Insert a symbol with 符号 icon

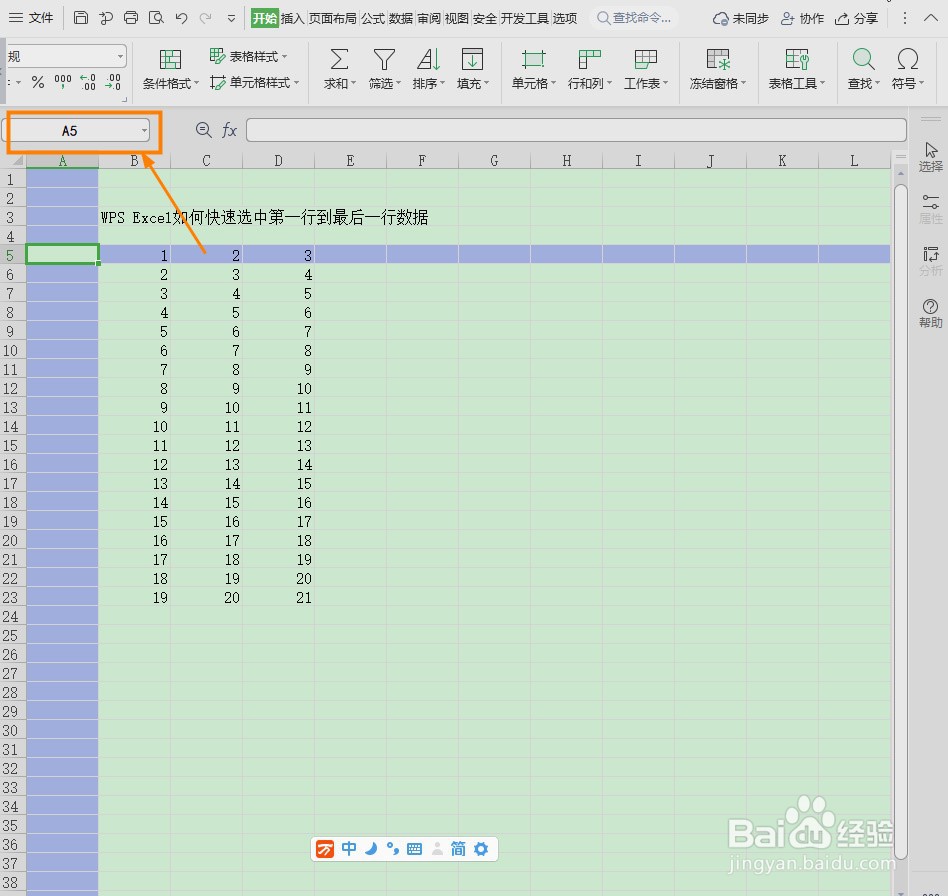pos(904,68)
